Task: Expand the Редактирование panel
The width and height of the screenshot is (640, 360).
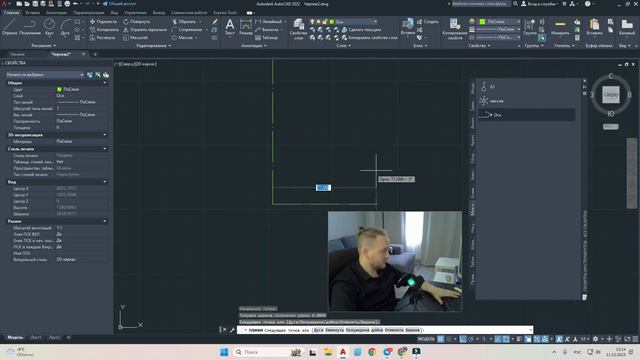Action: (x=154, y=46)
